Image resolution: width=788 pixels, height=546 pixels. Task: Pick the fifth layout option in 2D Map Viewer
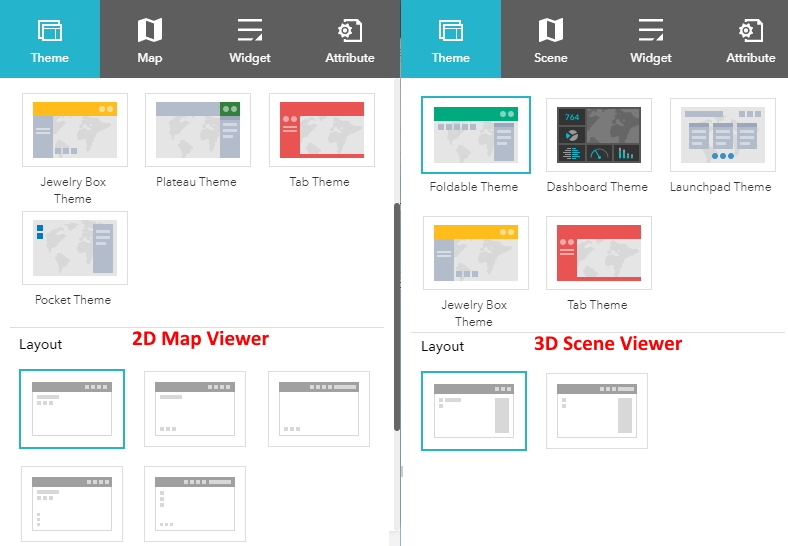(x=195, y=504)
